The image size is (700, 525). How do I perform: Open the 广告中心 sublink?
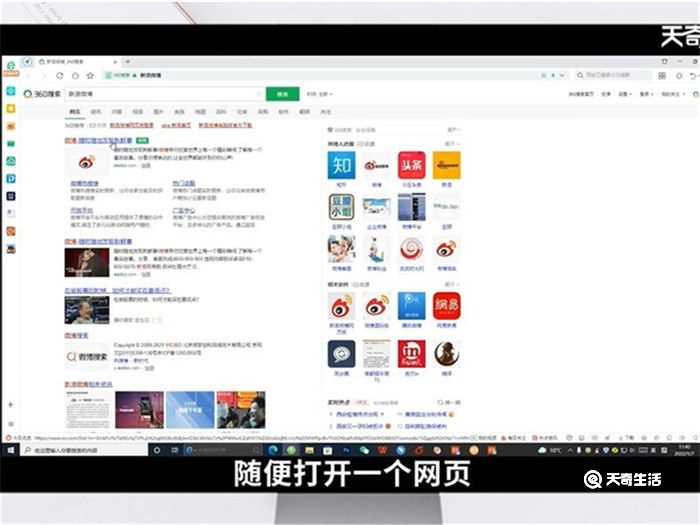coord(184,210)
